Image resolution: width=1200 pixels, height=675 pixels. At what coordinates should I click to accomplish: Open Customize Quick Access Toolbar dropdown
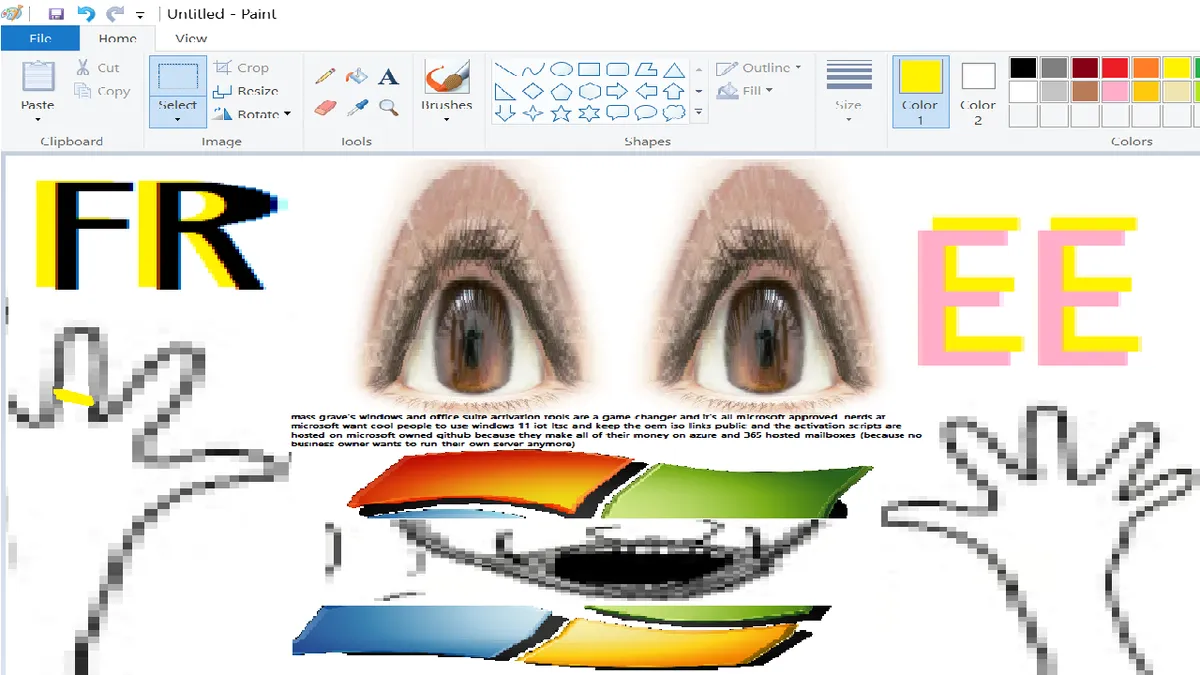tap(141, 15)
